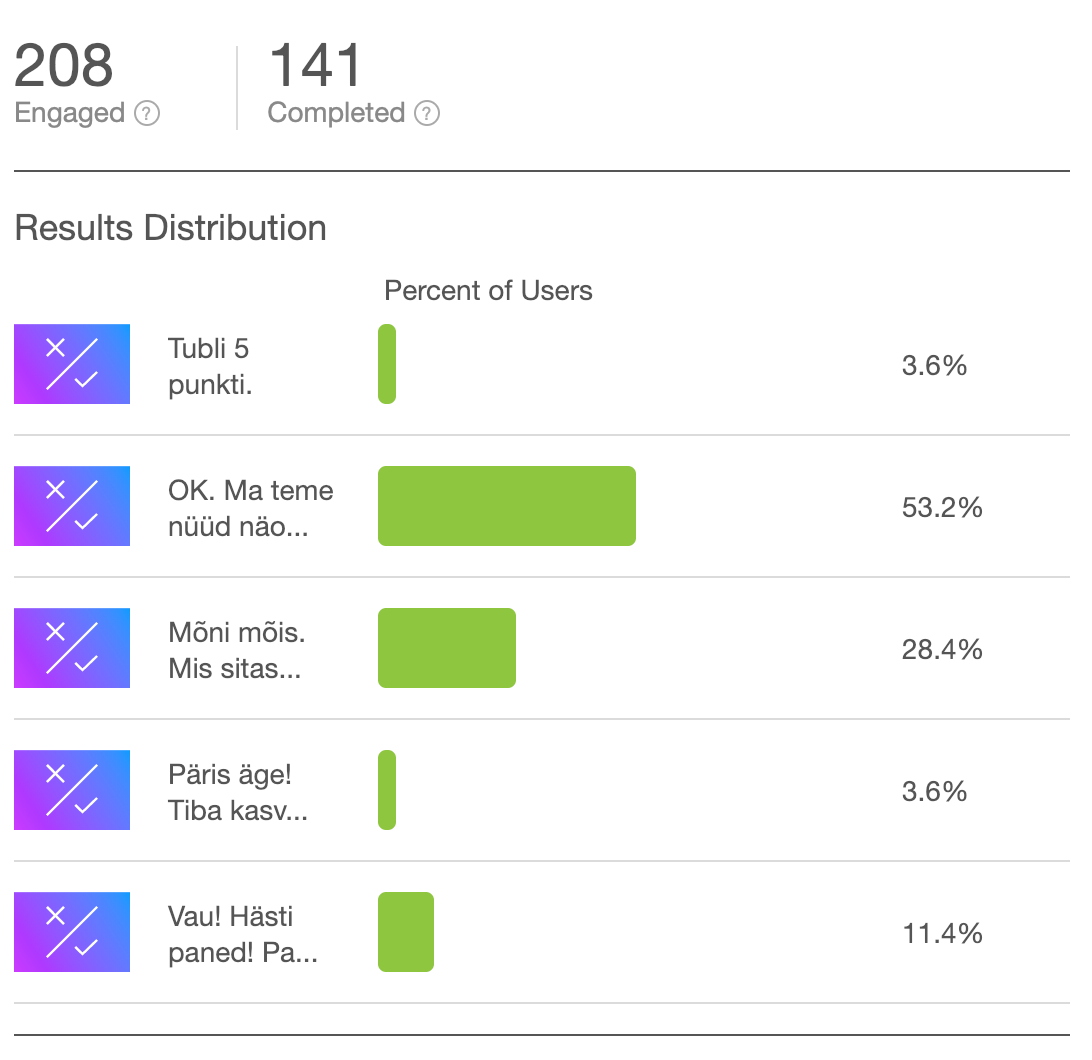Click the green bar showing 53.2%
The image size is (1092, 1060).
point(507,506)
